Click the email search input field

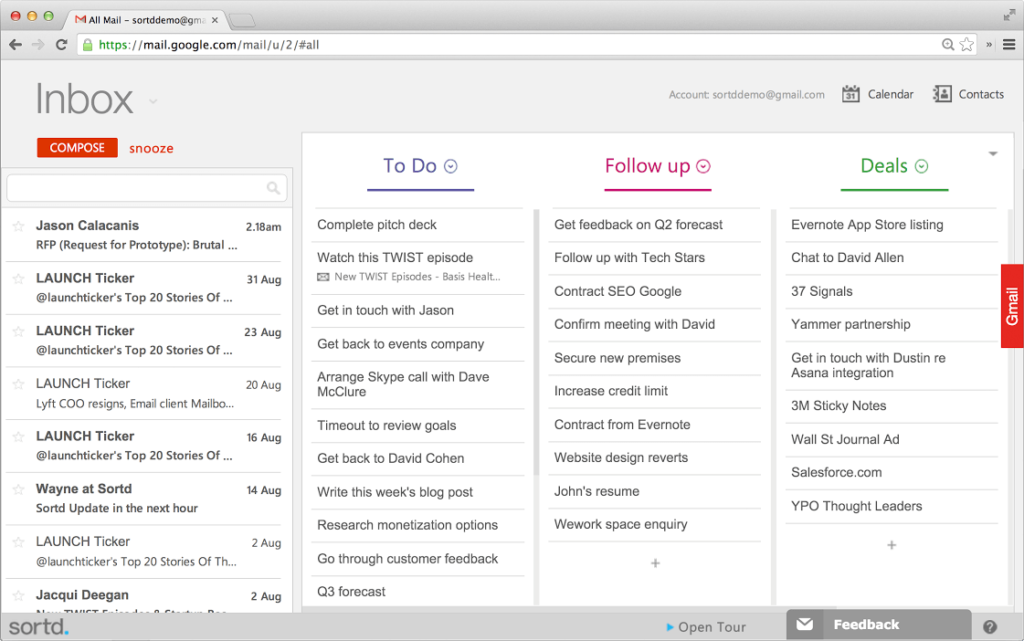pyautogui.click(x=140, y=188)
